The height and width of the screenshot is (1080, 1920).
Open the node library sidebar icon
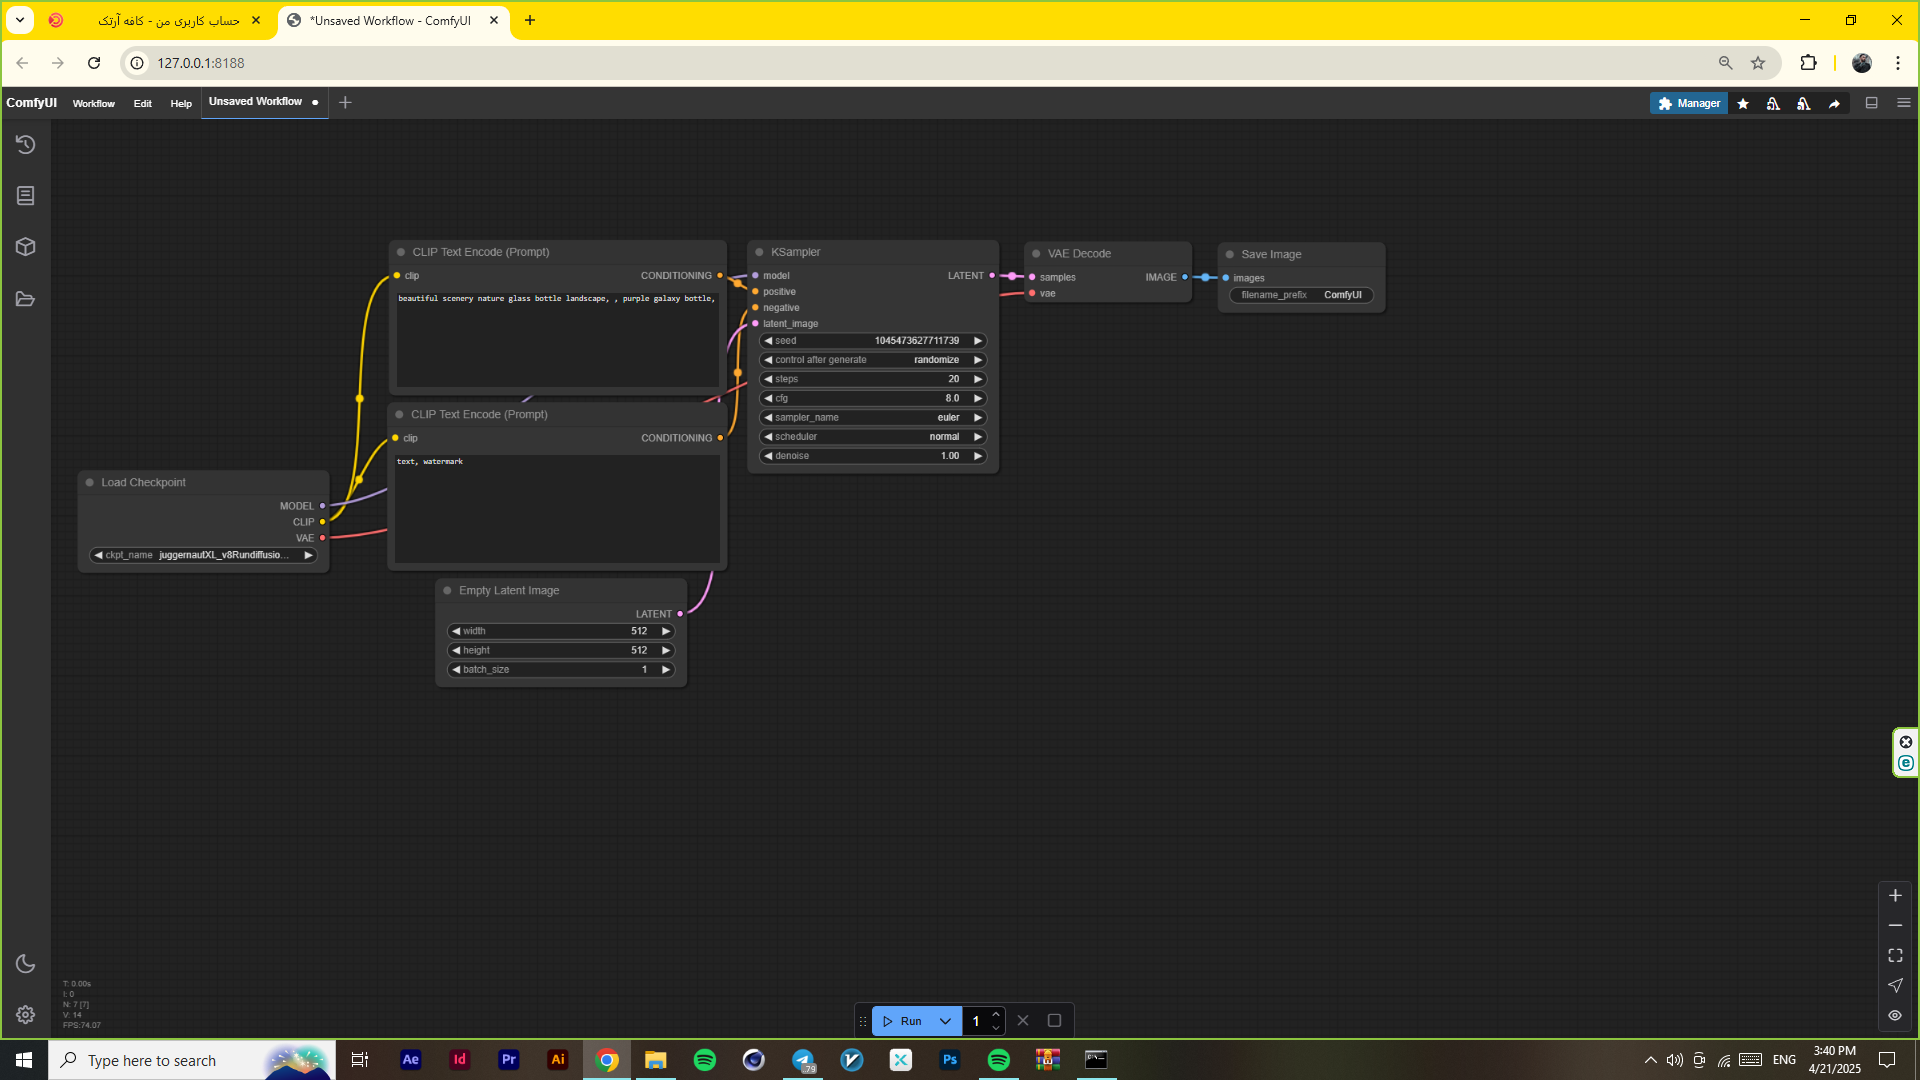[26, 196]
